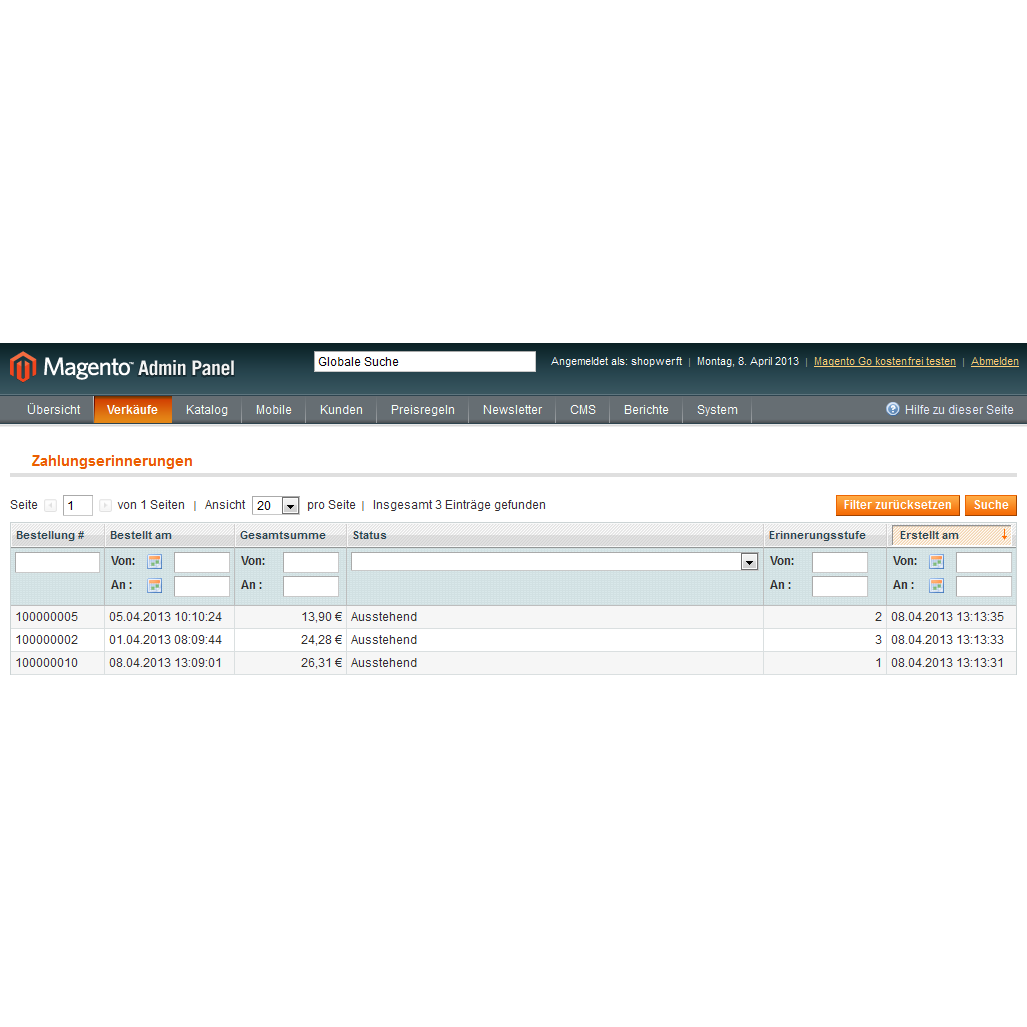Open the Berichte menu
The width and height of the screenshot is (1027, 1027).
point(646,409)
